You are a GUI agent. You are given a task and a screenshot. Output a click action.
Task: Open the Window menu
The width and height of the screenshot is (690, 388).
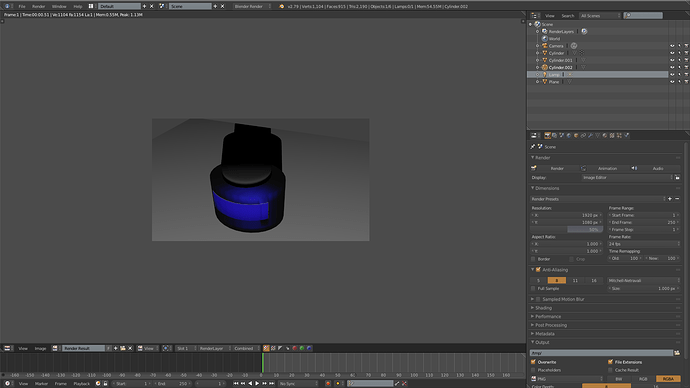point(59,6)
